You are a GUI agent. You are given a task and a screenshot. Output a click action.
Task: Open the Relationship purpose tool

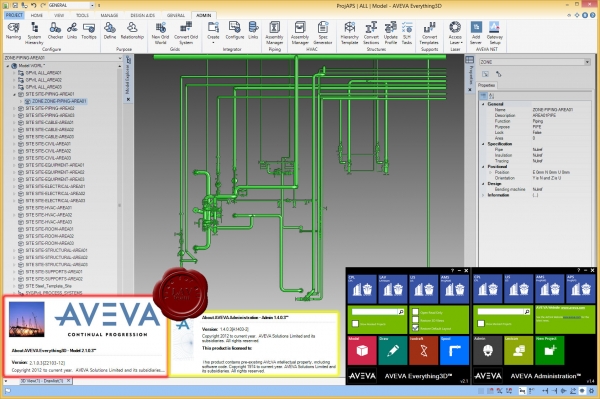pyautogui.click(x=132, y=31)
